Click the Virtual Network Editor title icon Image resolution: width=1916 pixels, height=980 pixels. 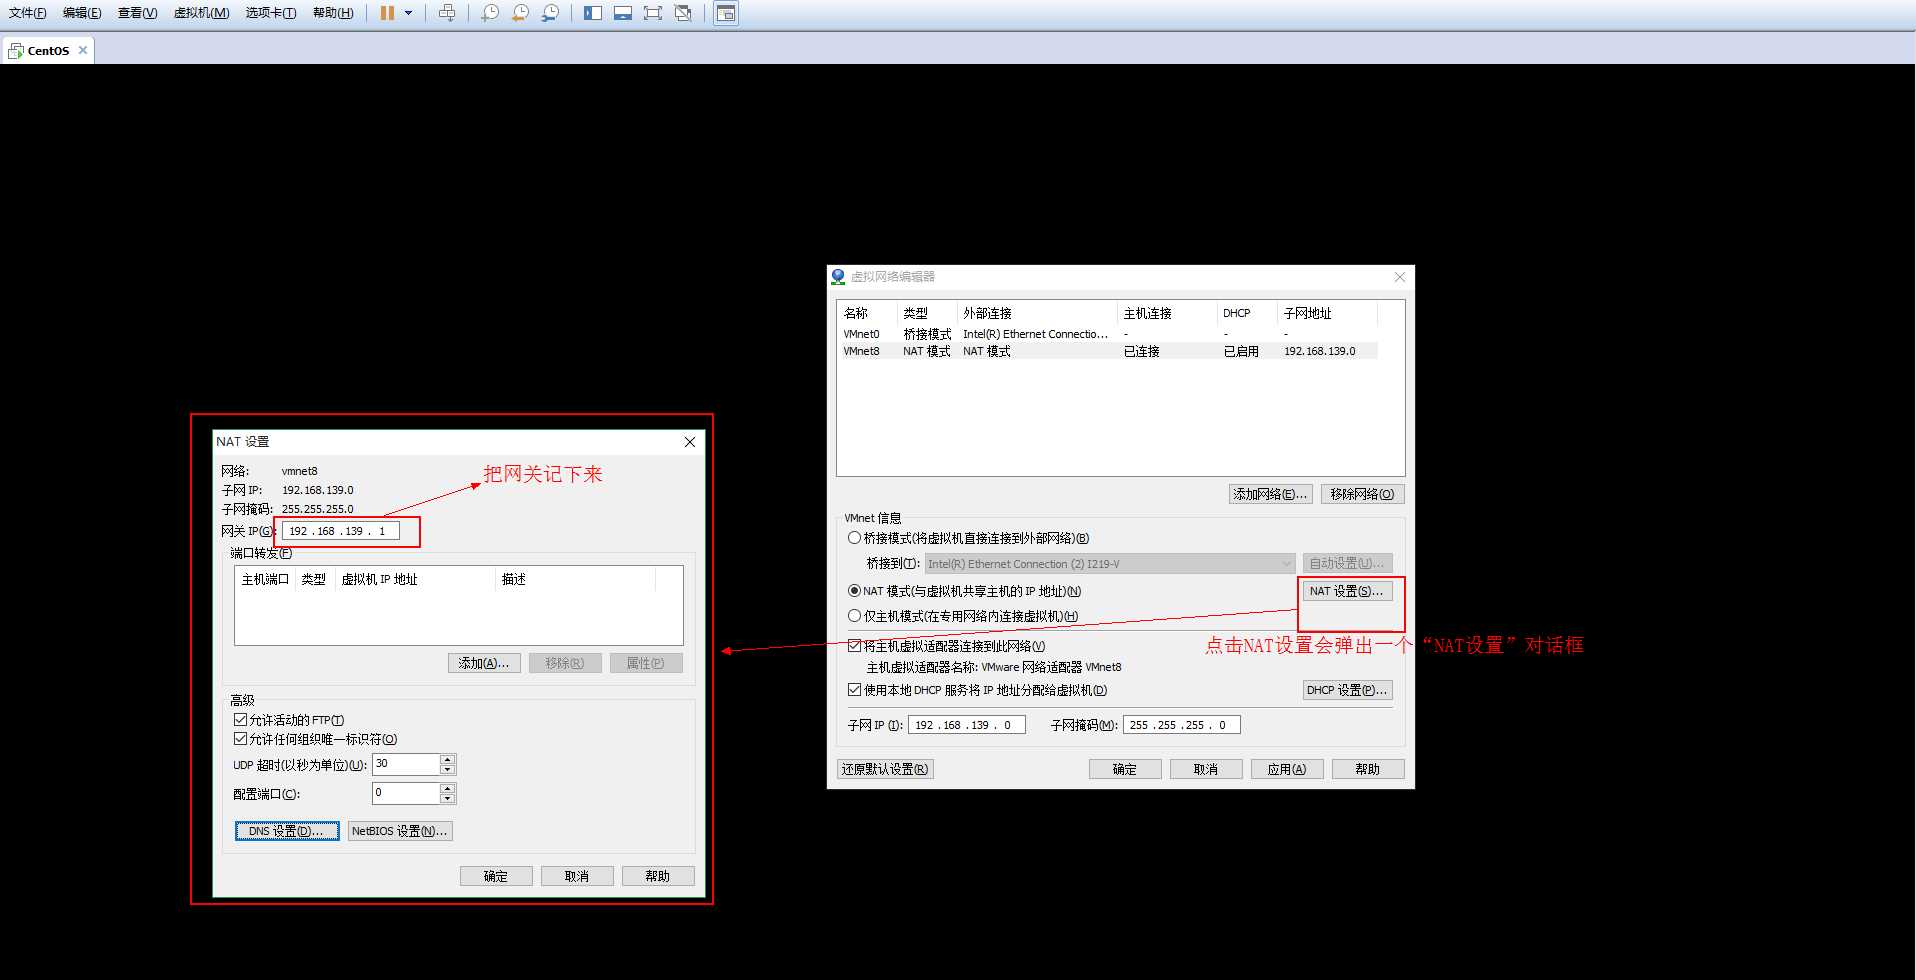click(838, 277)
